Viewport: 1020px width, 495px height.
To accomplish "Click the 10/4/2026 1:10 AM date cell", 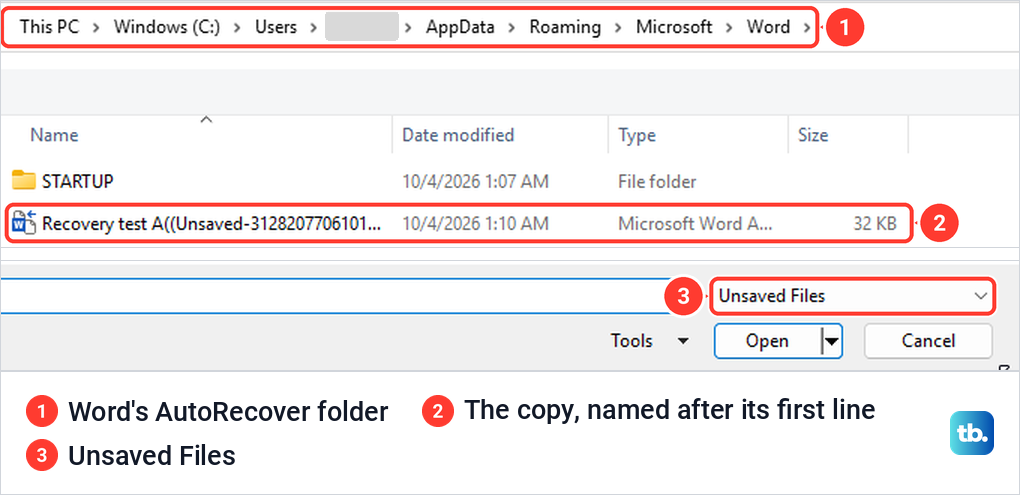I will (x=476, y=224).
